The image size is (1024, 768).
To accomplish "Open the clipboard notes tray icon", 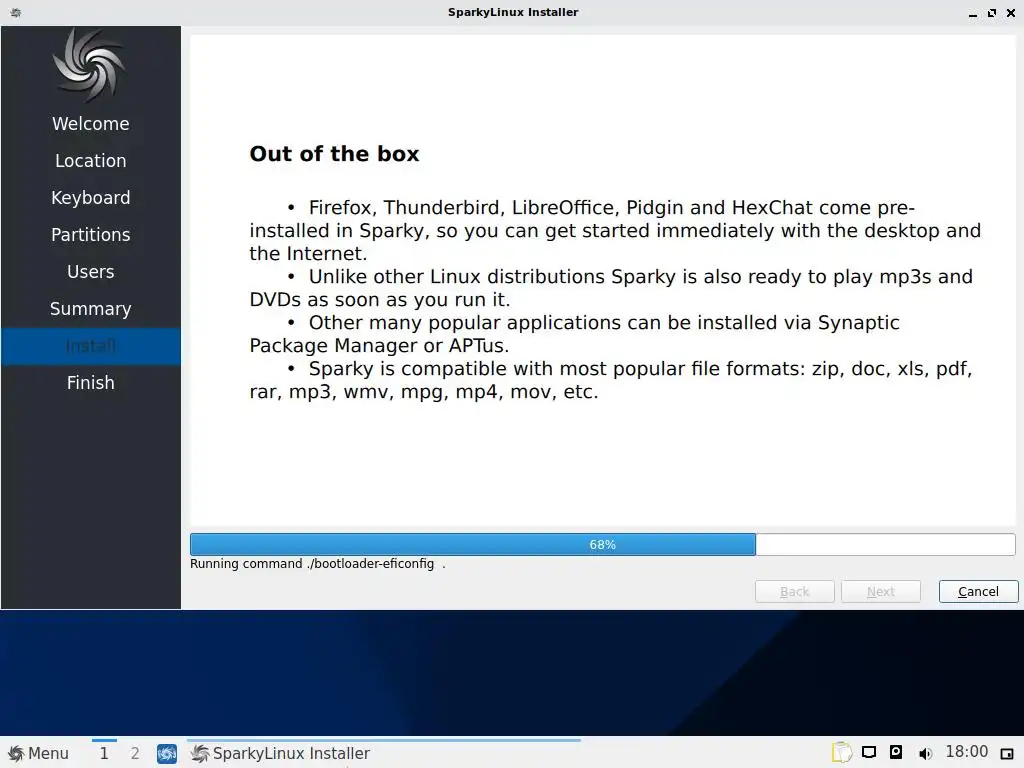I will pyautogui.click(x=841, y=752).
